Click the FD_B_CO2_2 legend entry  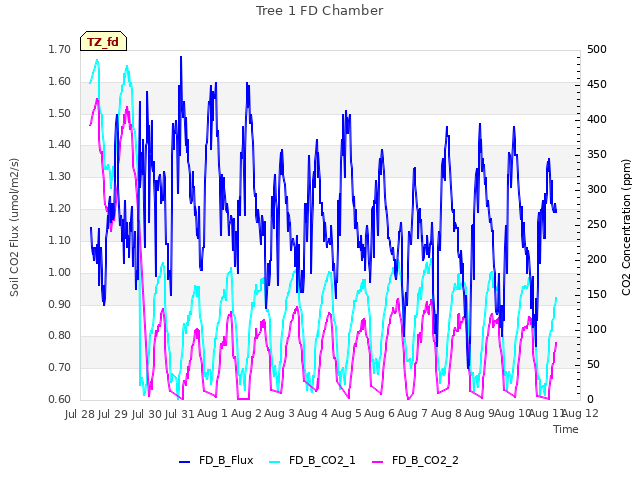pos(416,461)
